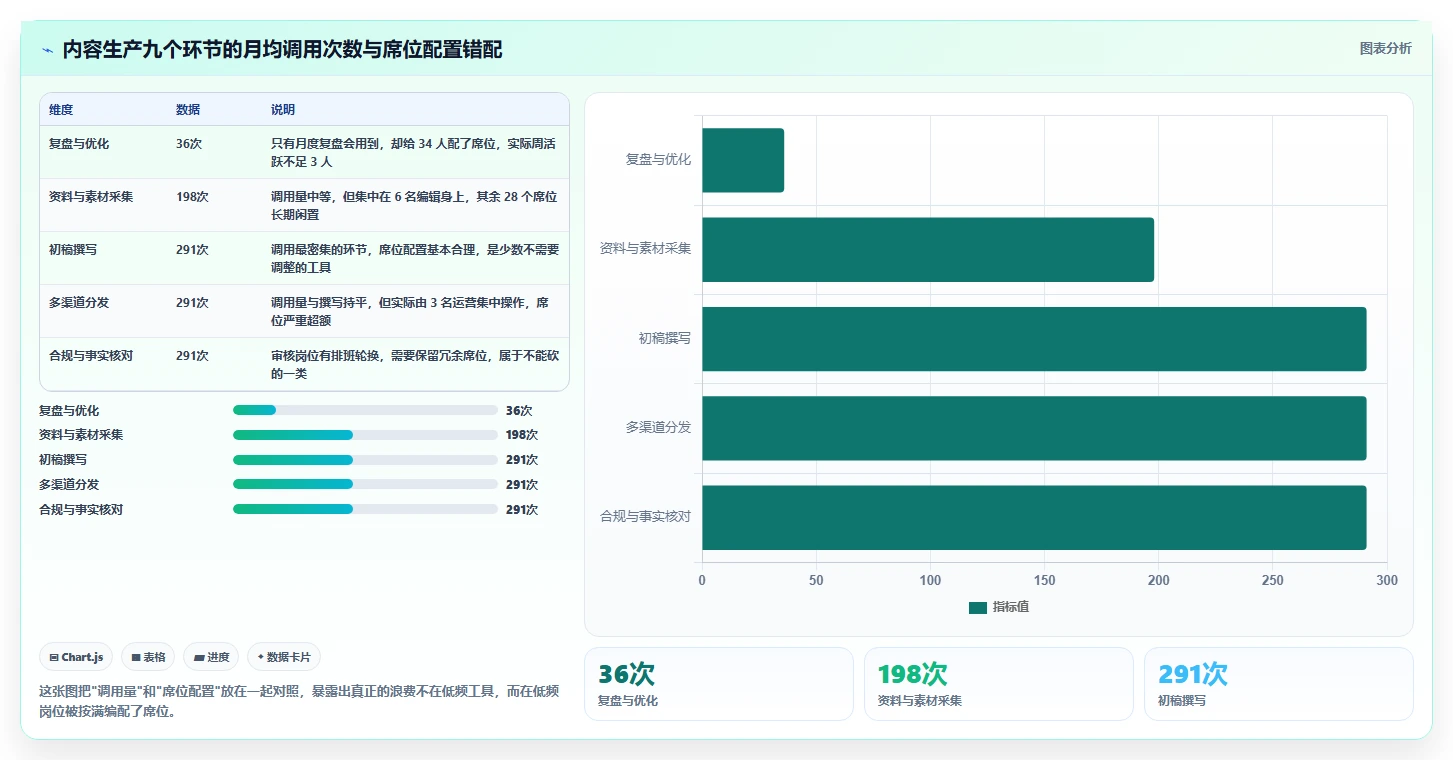Click the 291次 初稿撰写 data card
Screen dimensions: 1453x760
[x=1279, y=684]
